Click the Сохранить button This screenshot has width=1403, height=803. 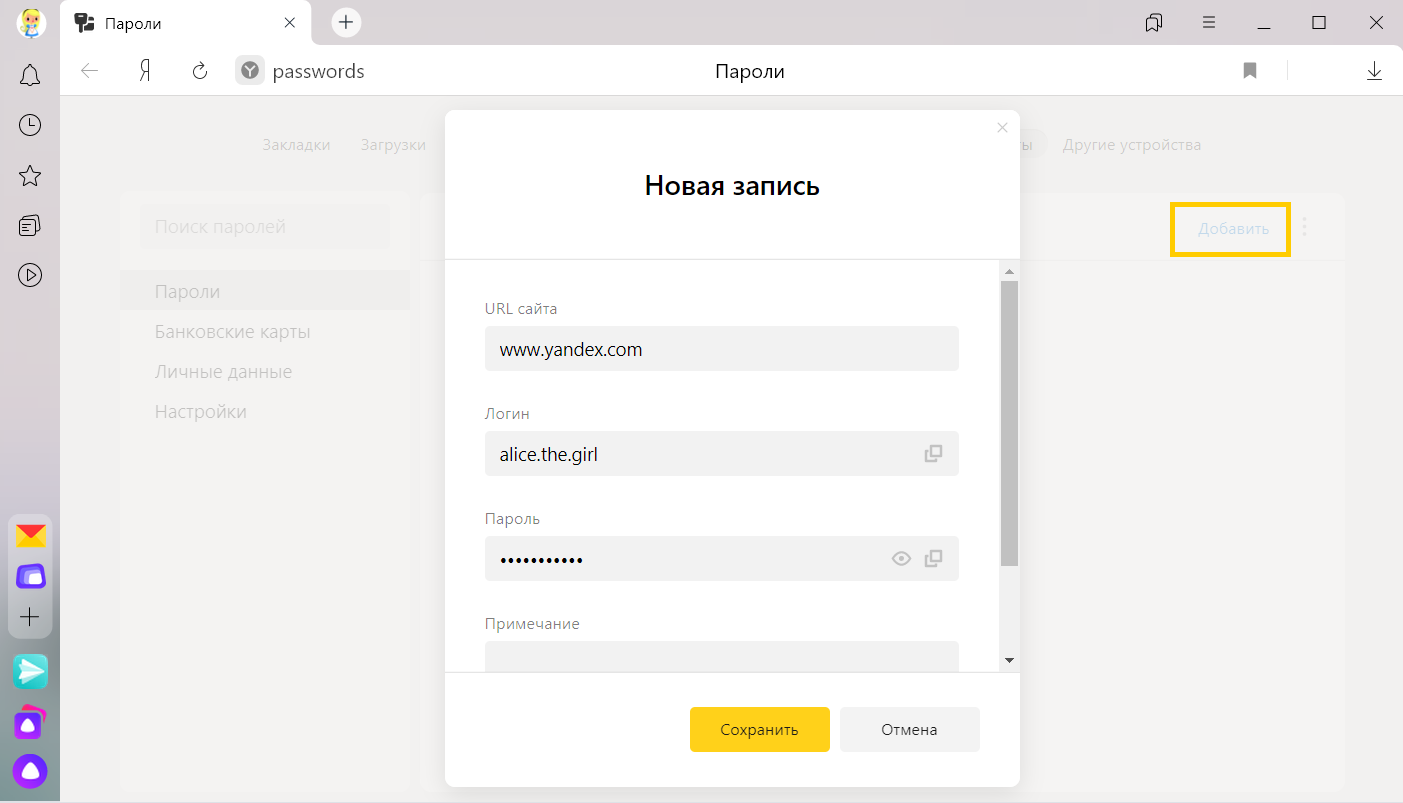[760, 729]
